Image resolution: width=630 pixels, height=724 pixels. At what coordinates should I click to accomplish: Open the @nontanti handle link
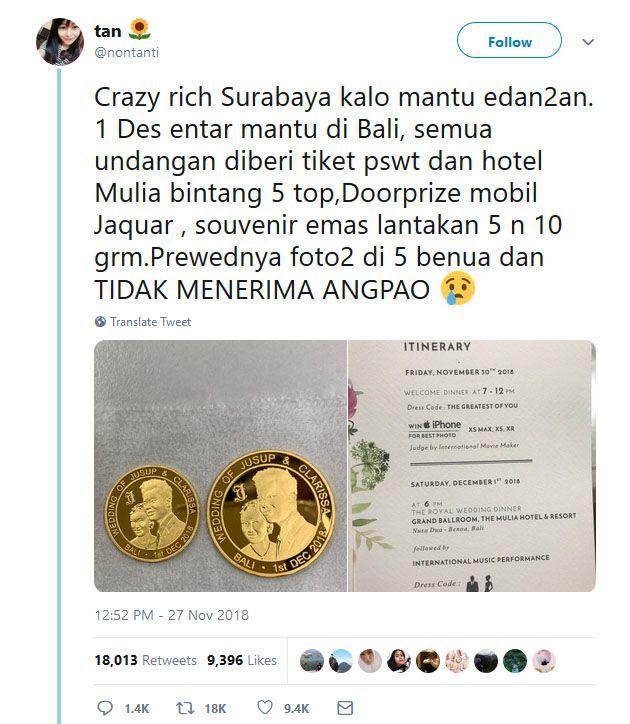tap(127, 52)
